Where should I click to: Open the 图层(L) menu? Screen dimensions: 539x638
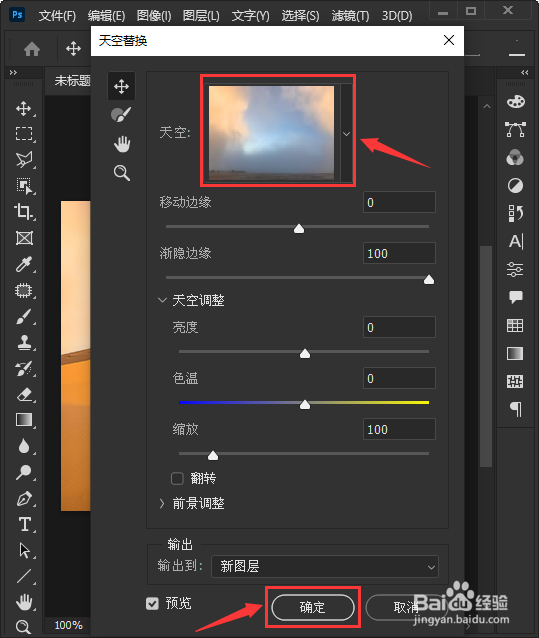click(201, 15)
